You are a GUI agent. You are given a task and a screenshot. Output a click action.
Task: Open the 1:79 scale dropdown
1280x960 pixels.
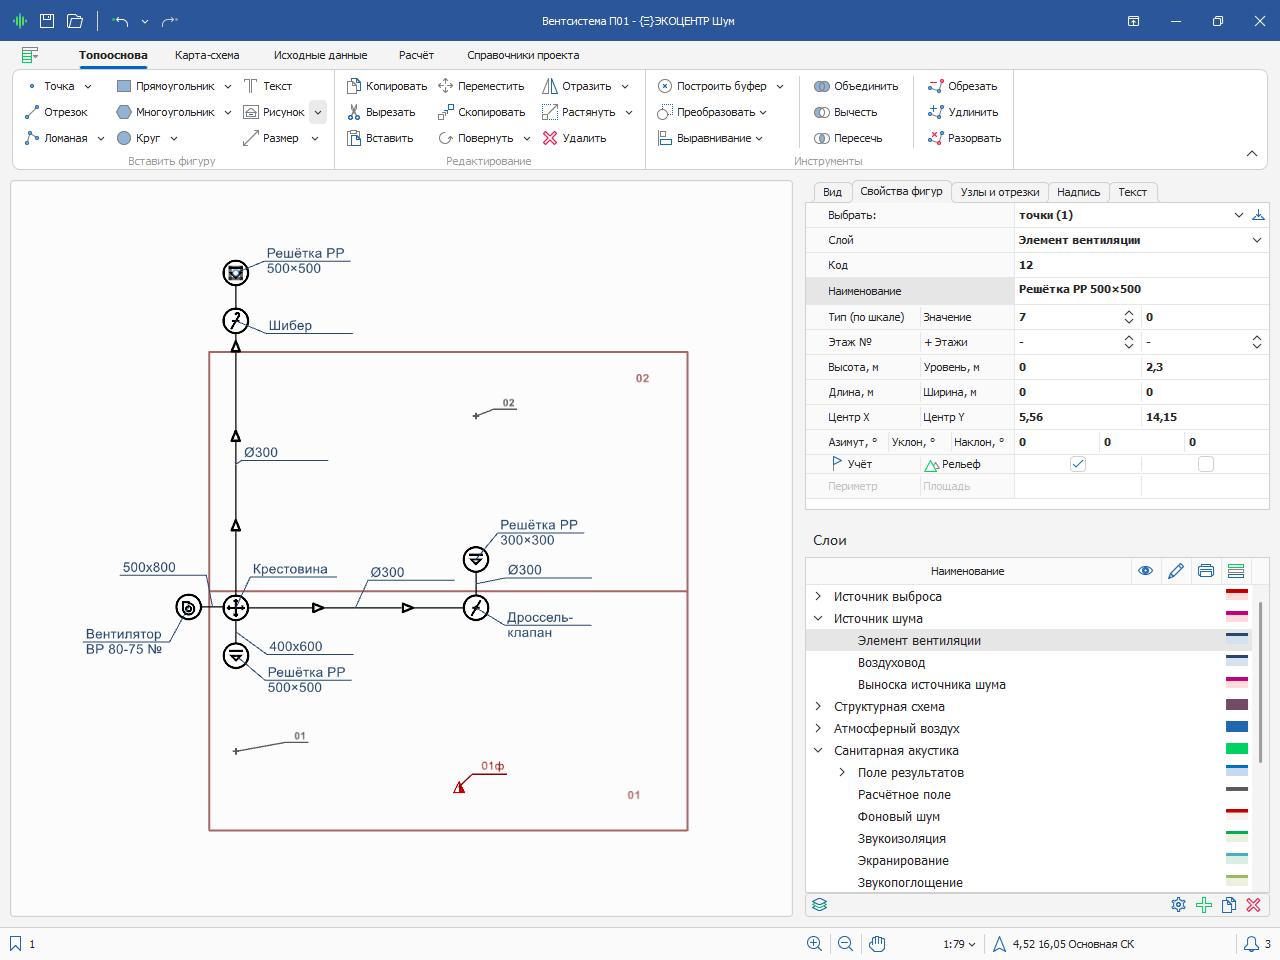click(959, 944)
